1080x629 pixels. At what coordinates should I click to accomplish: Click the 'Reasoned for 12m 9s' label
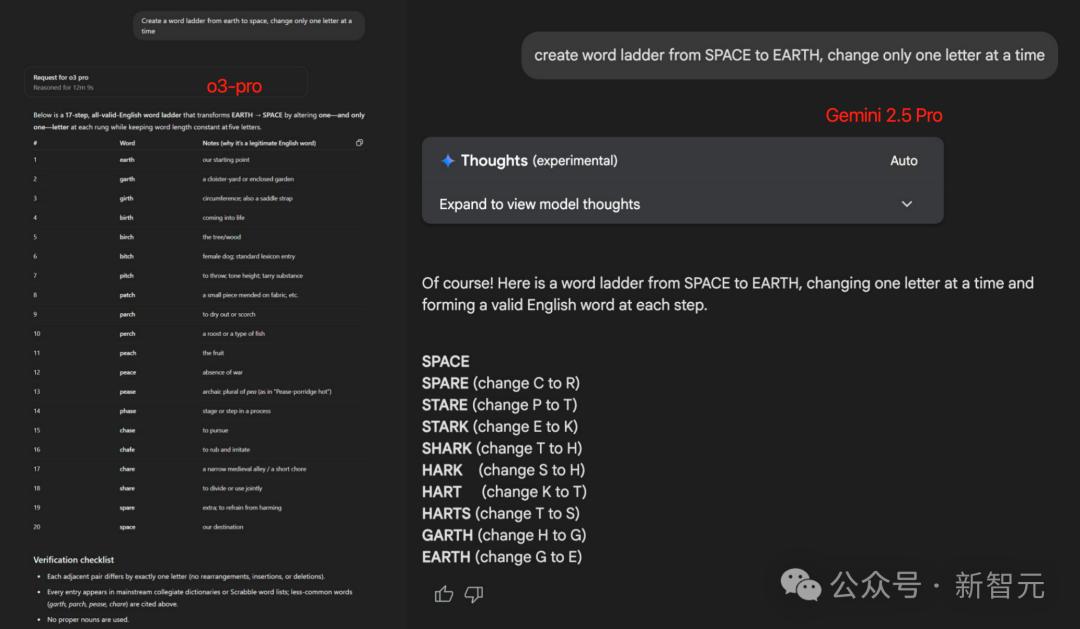click(x=63, y=87)
